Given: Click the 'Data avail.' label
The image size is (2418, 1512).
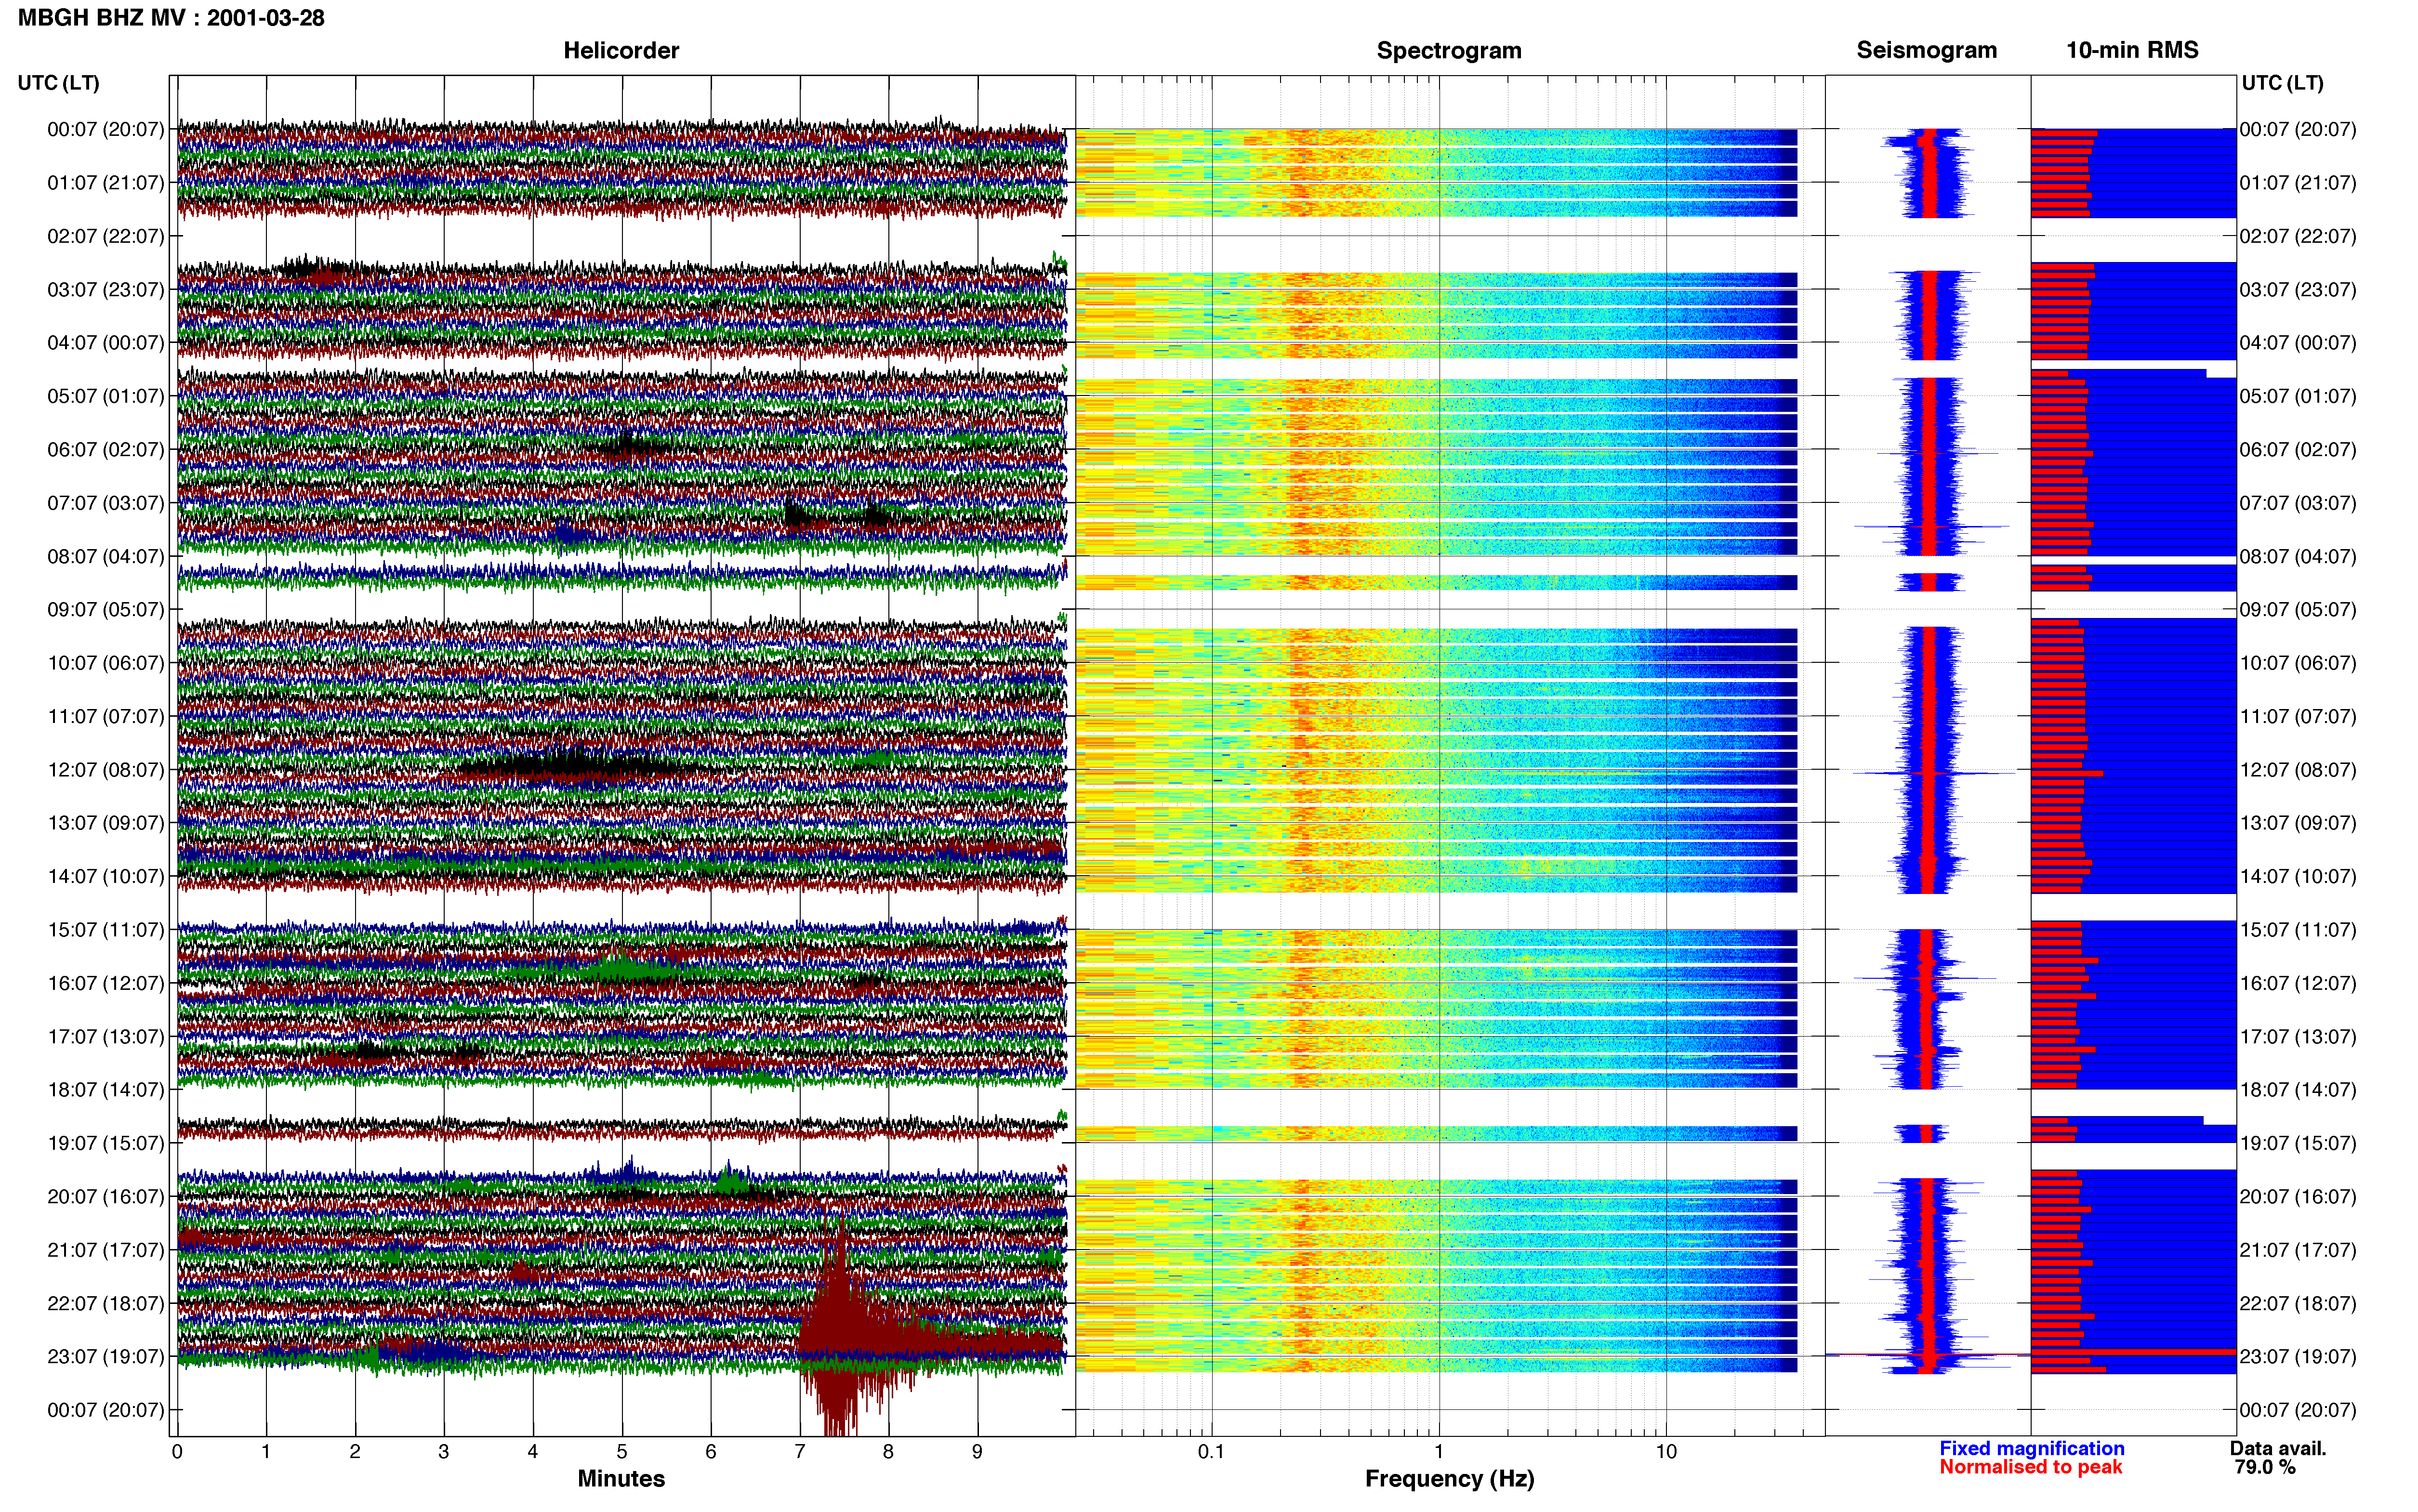Looking at the screenshot, I should (x=2278, y=1448).
